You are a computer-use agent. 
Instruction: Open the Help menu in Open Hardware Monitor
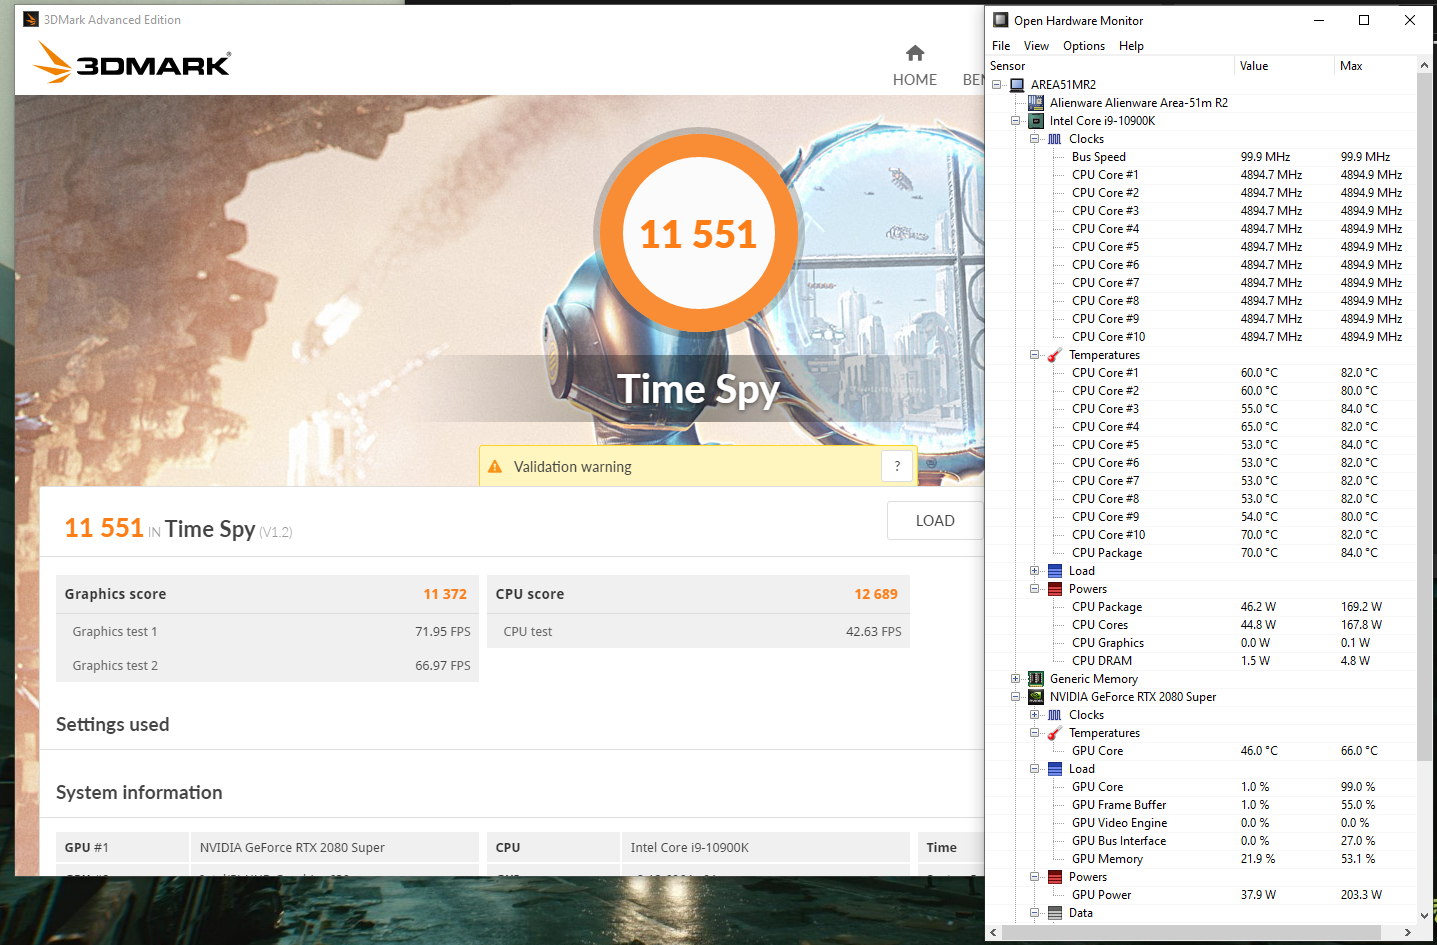[x=1131, y=46]
